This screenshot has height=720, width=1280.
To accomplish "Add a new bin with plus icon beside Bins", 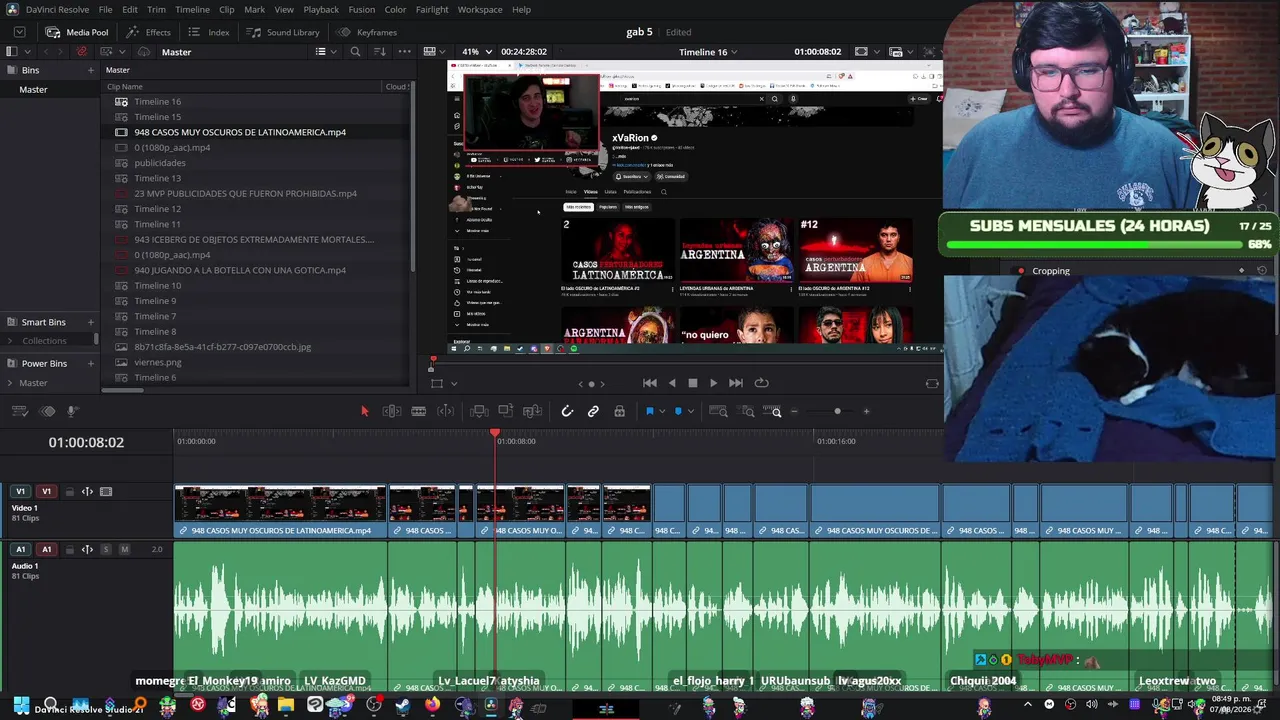I will pyautogui.click(x=90, y=70).
